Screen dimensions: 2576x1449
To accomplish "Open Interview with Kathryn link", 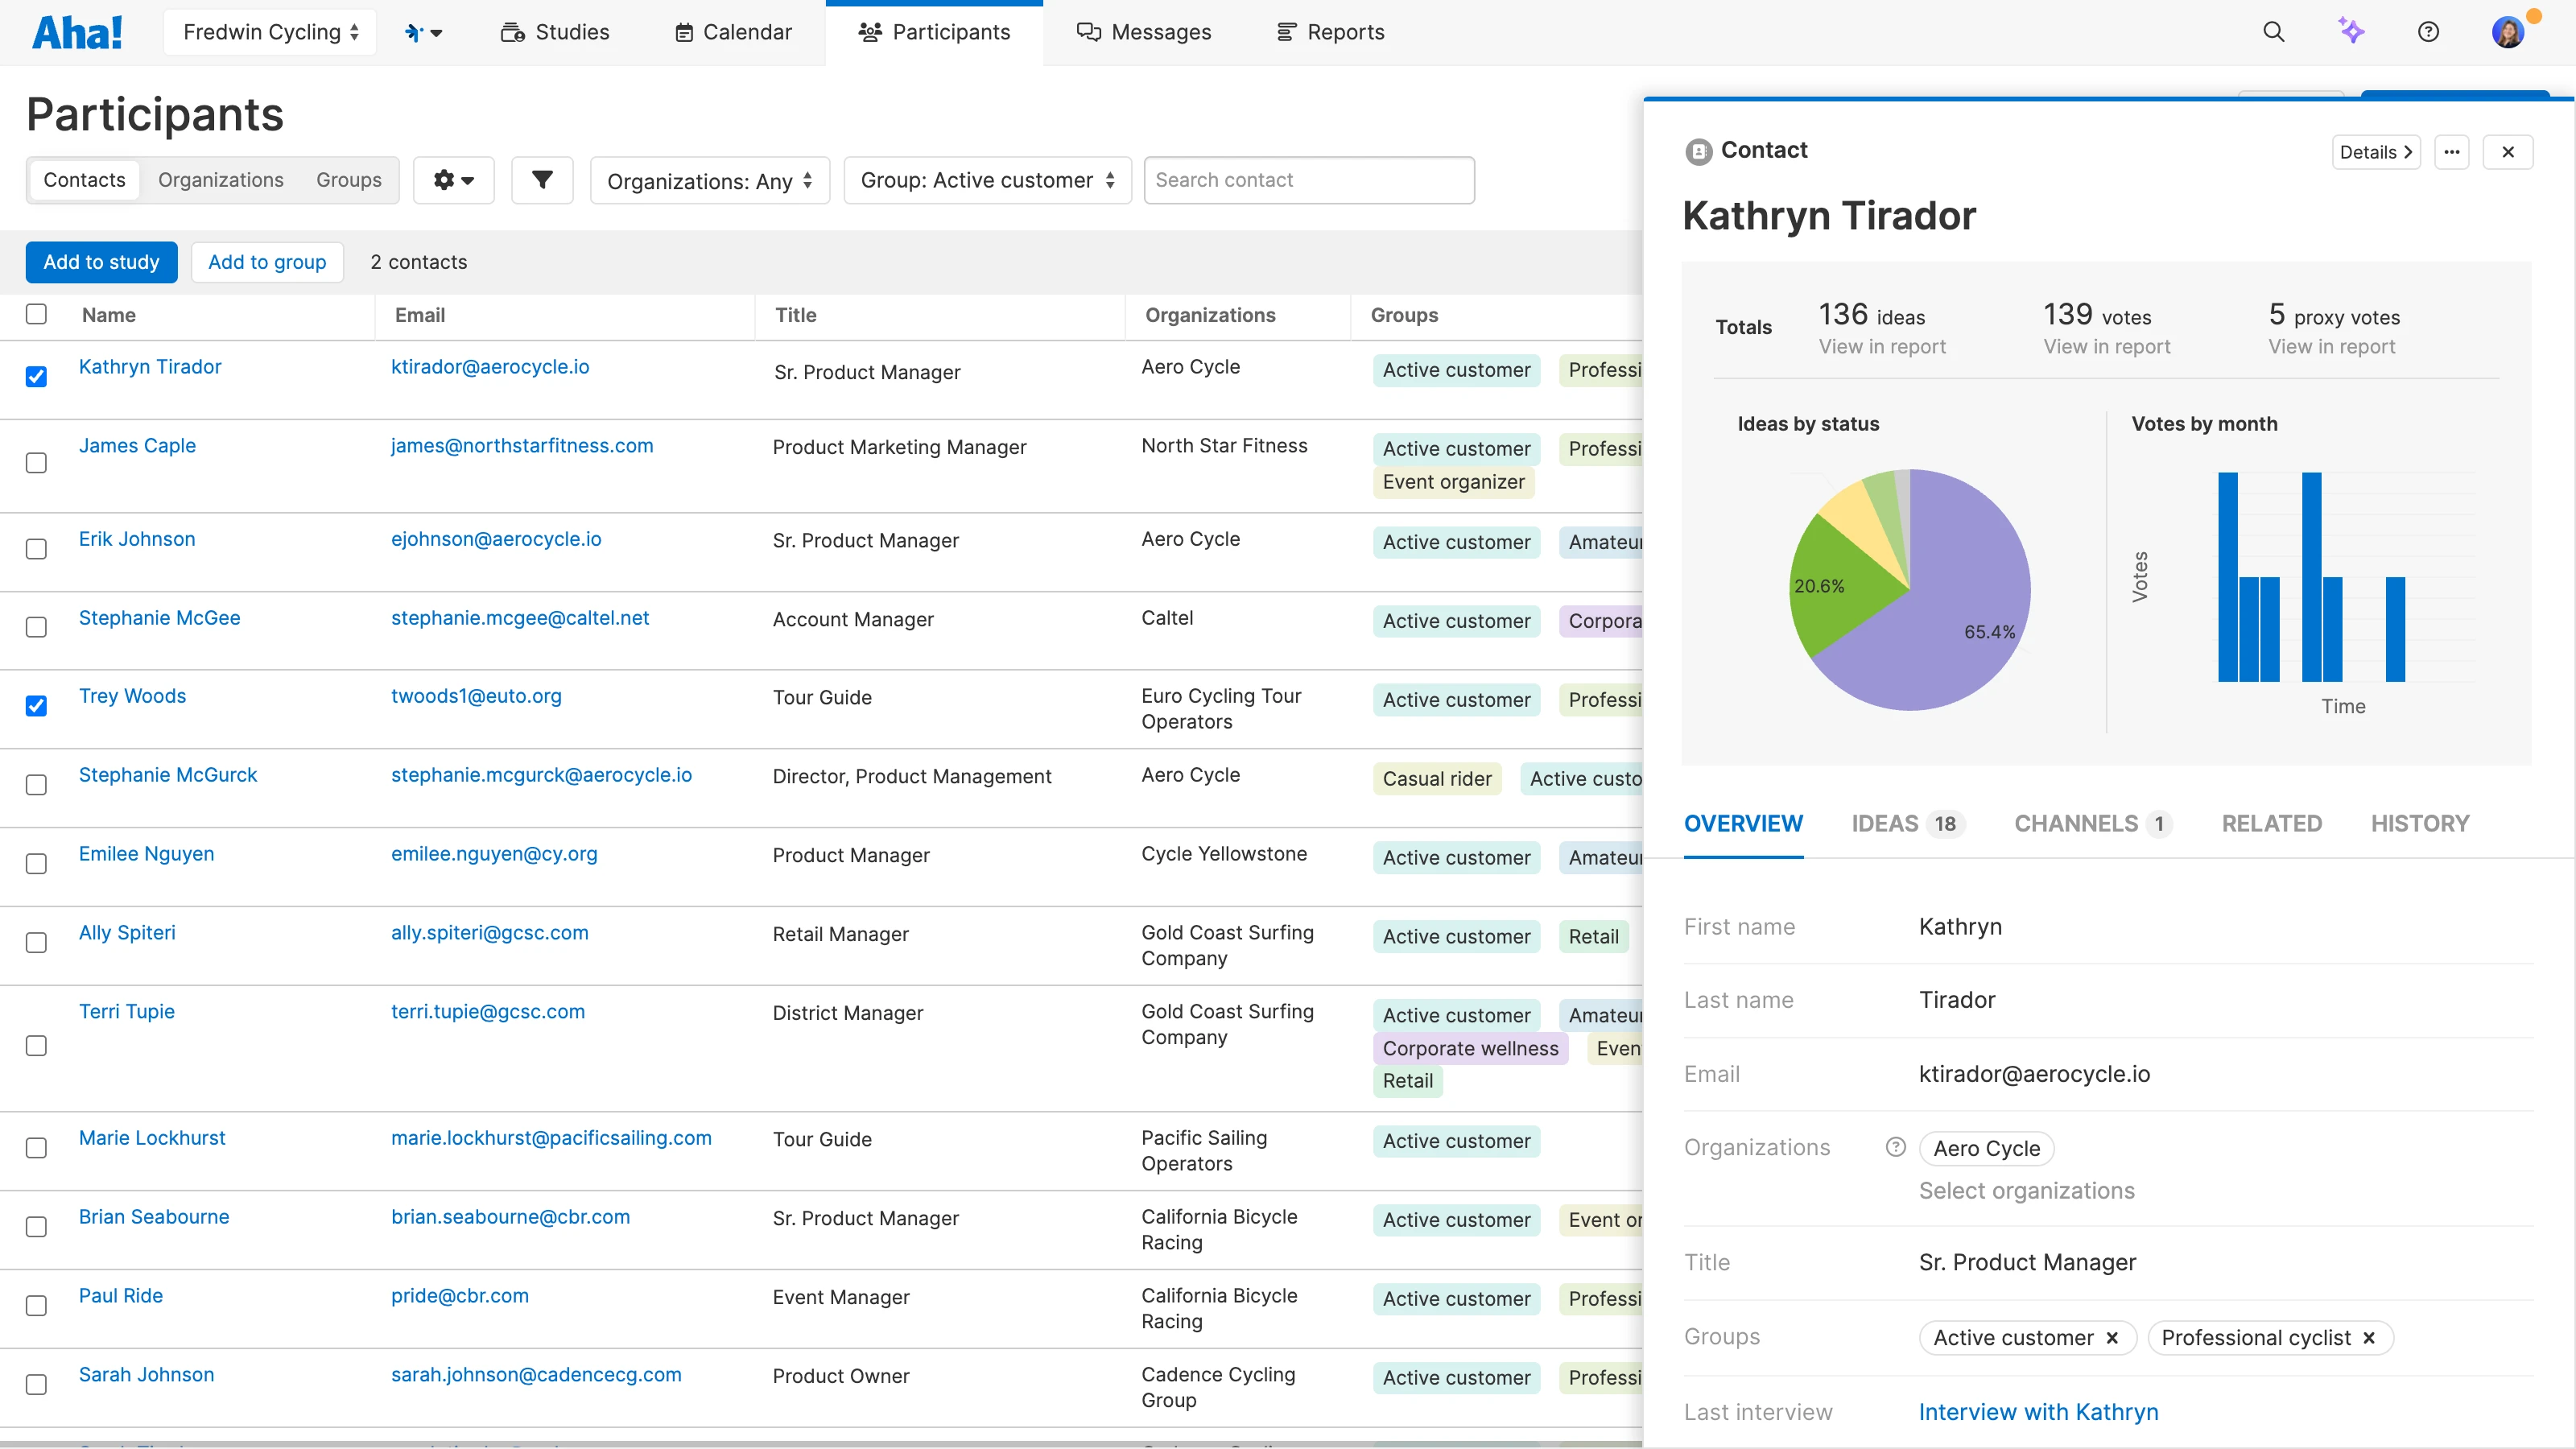I will tap(2038, 1411).
